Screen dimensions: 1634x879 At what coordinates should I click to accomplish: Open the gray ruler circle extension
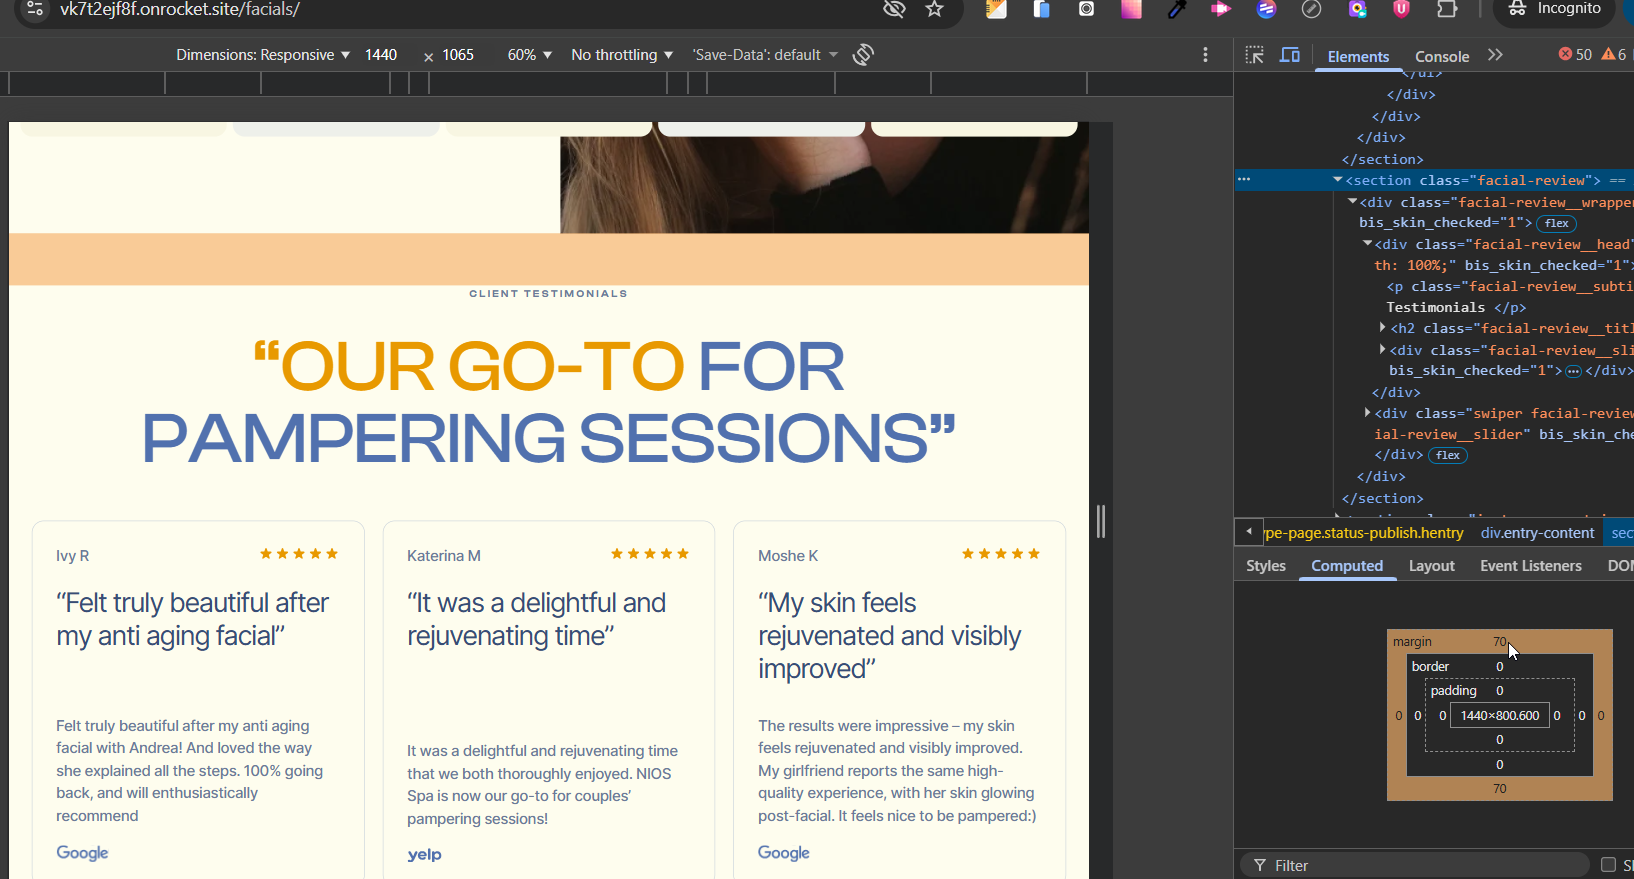(x=1311, y=9)
